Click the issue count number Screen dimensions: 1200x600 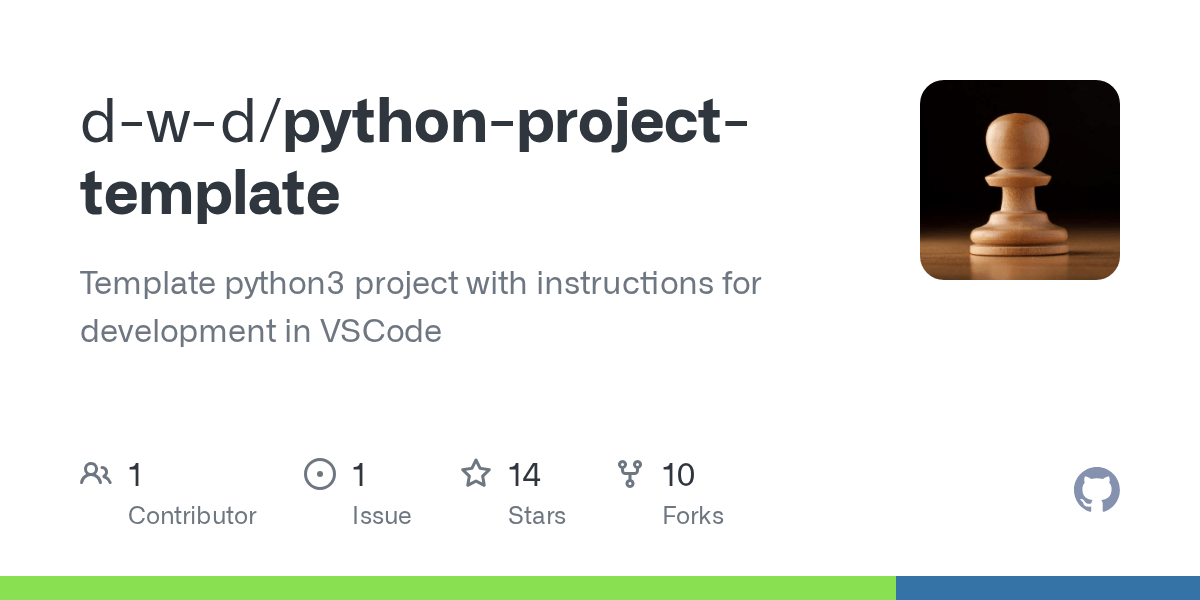click(359, 475)
